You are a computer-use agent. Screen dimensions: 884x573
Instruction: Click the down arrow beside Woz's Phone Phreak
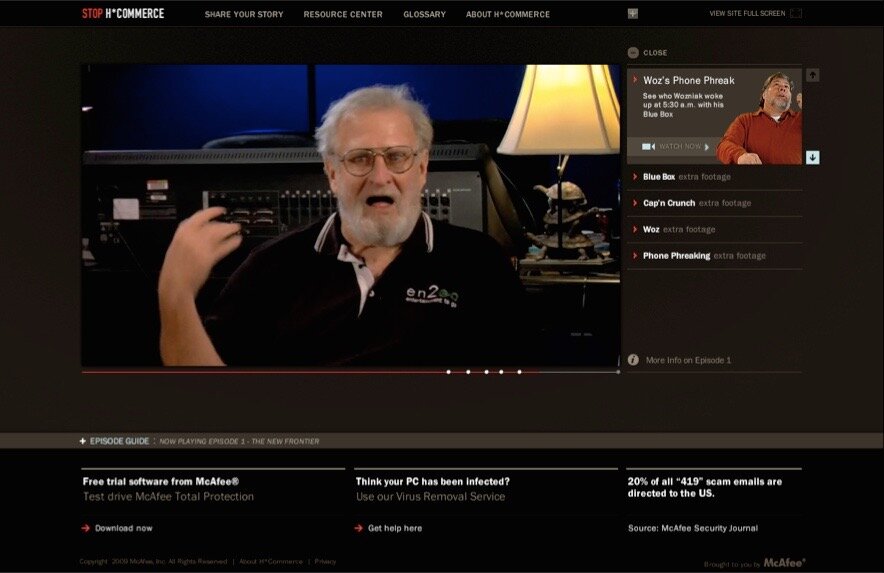click(812, 157)
